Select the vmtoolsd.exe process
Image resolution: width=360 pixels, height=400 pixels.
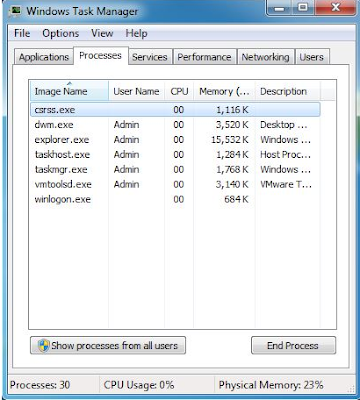tap(175, 184)
